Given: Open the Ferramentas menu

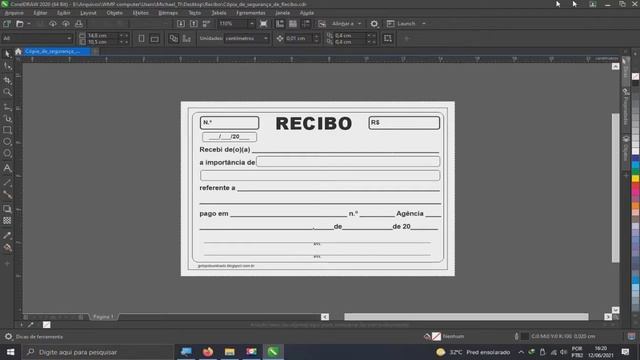Looking at the screenshot, I should (x=251, y=13).
